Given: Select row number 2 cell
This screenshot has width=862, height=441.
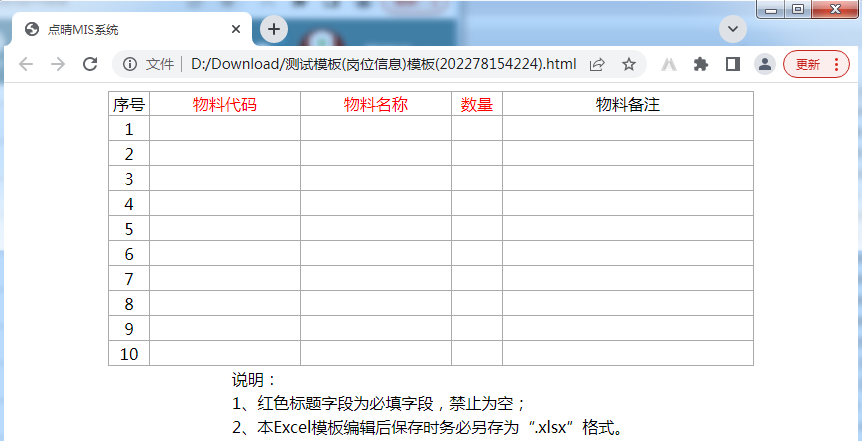Looking at the screenshot, I should click(x=129, y=153).
